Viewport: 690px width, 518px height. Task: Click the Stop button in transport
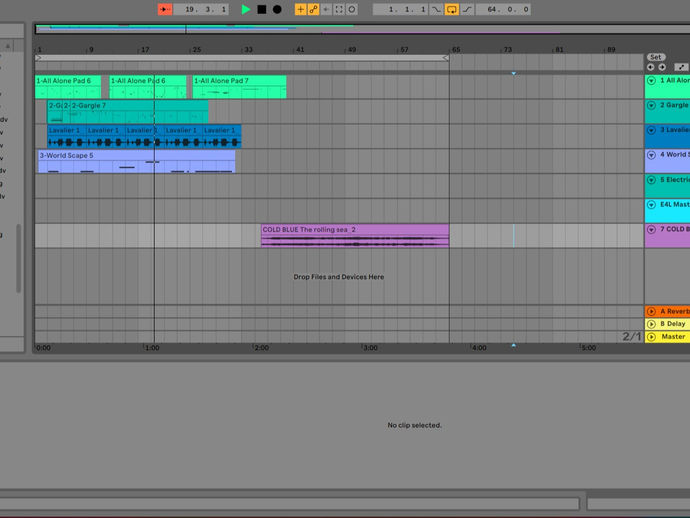pos(261,9)
